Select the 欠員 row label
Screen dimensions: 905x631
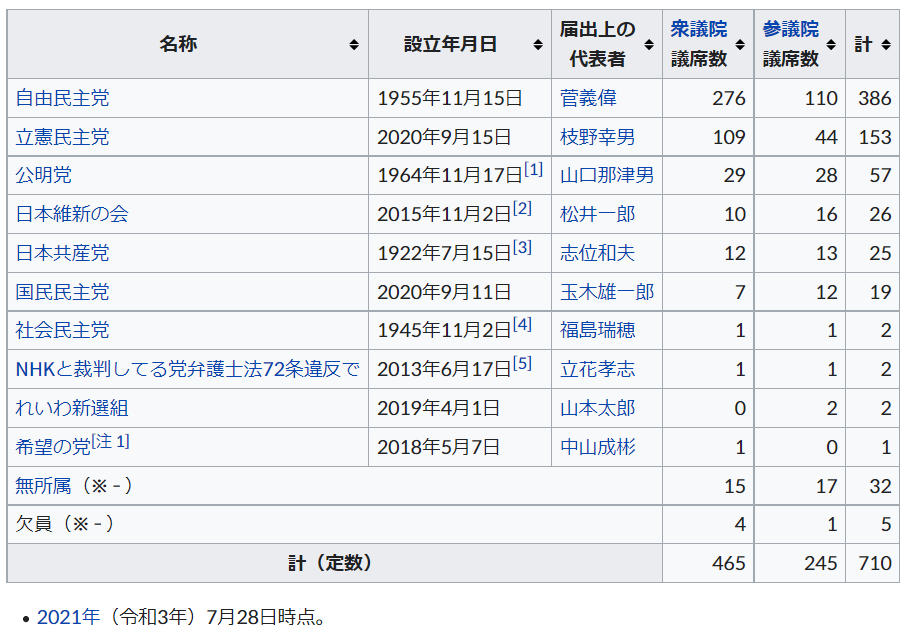point(65,524)
